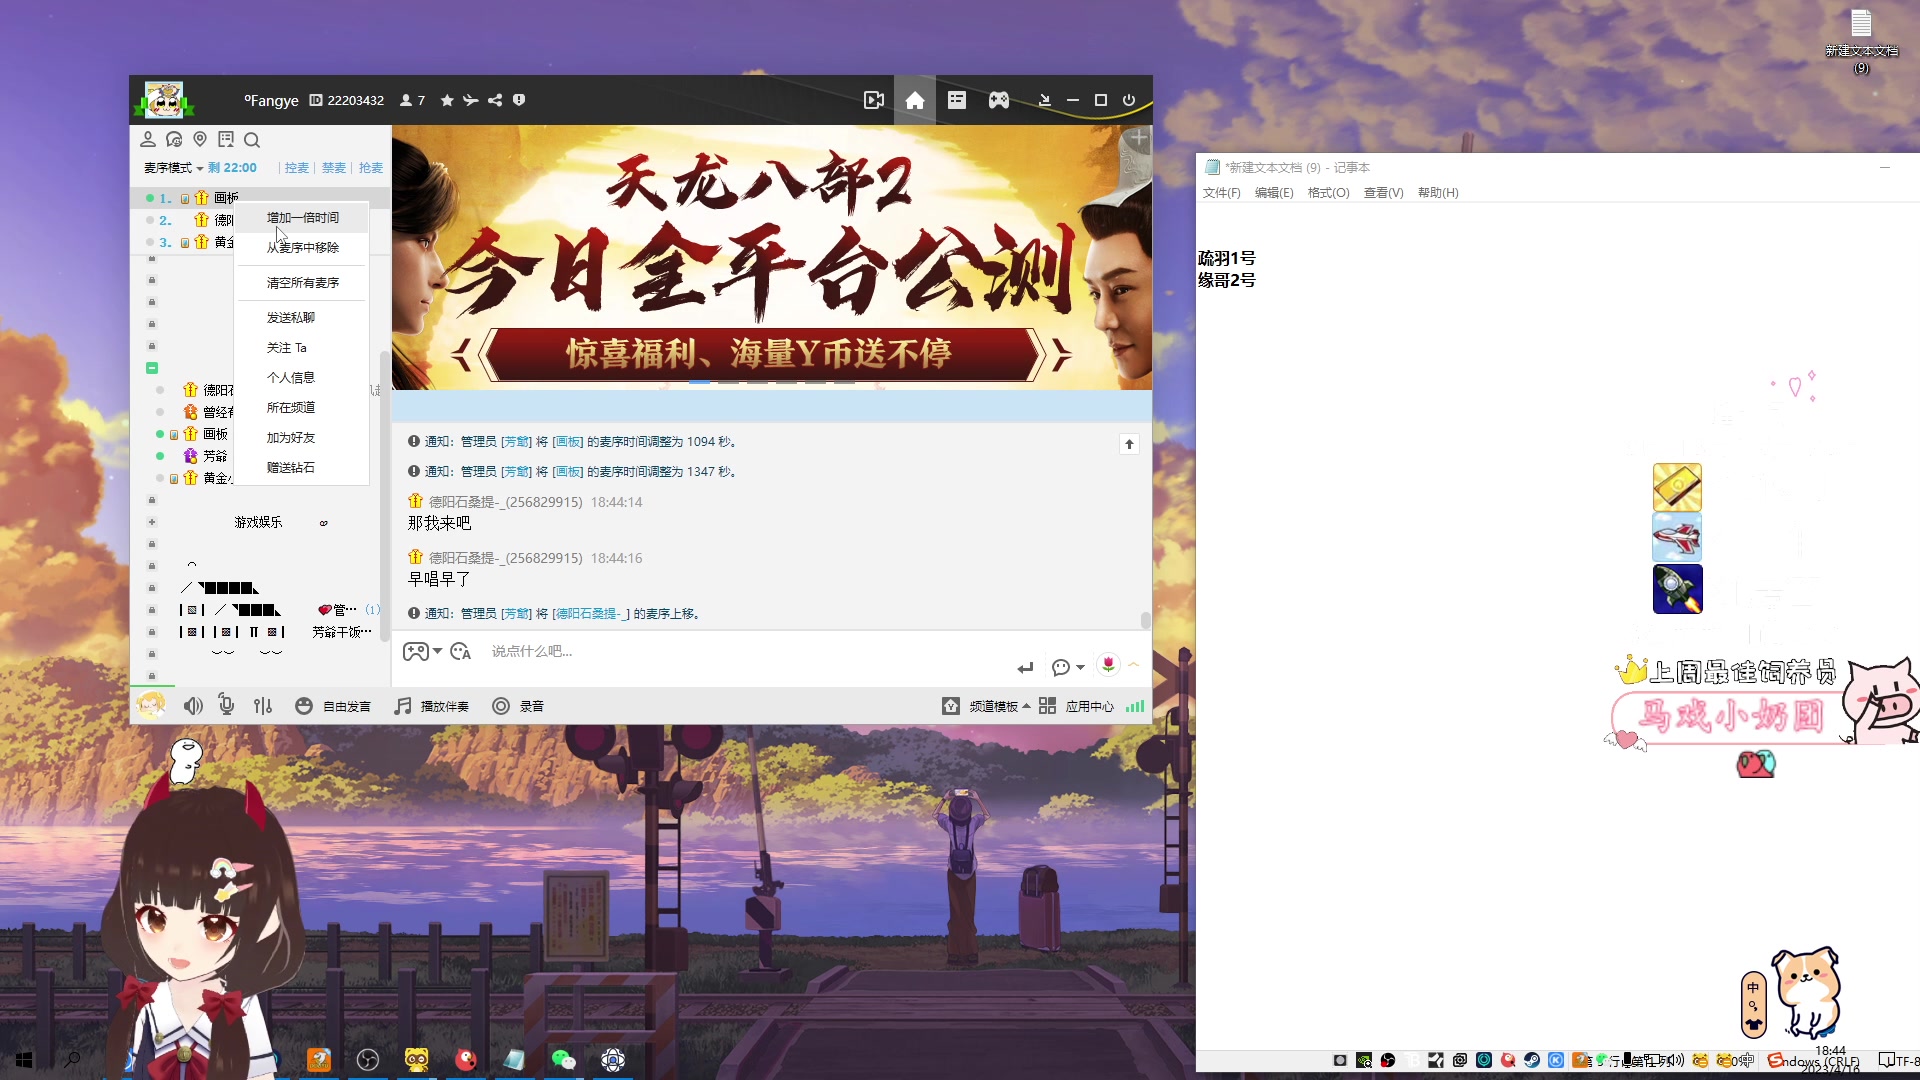1920x1080 pixels.
Task: Open the game controller icon in title bar
Action: pos(999,100)
